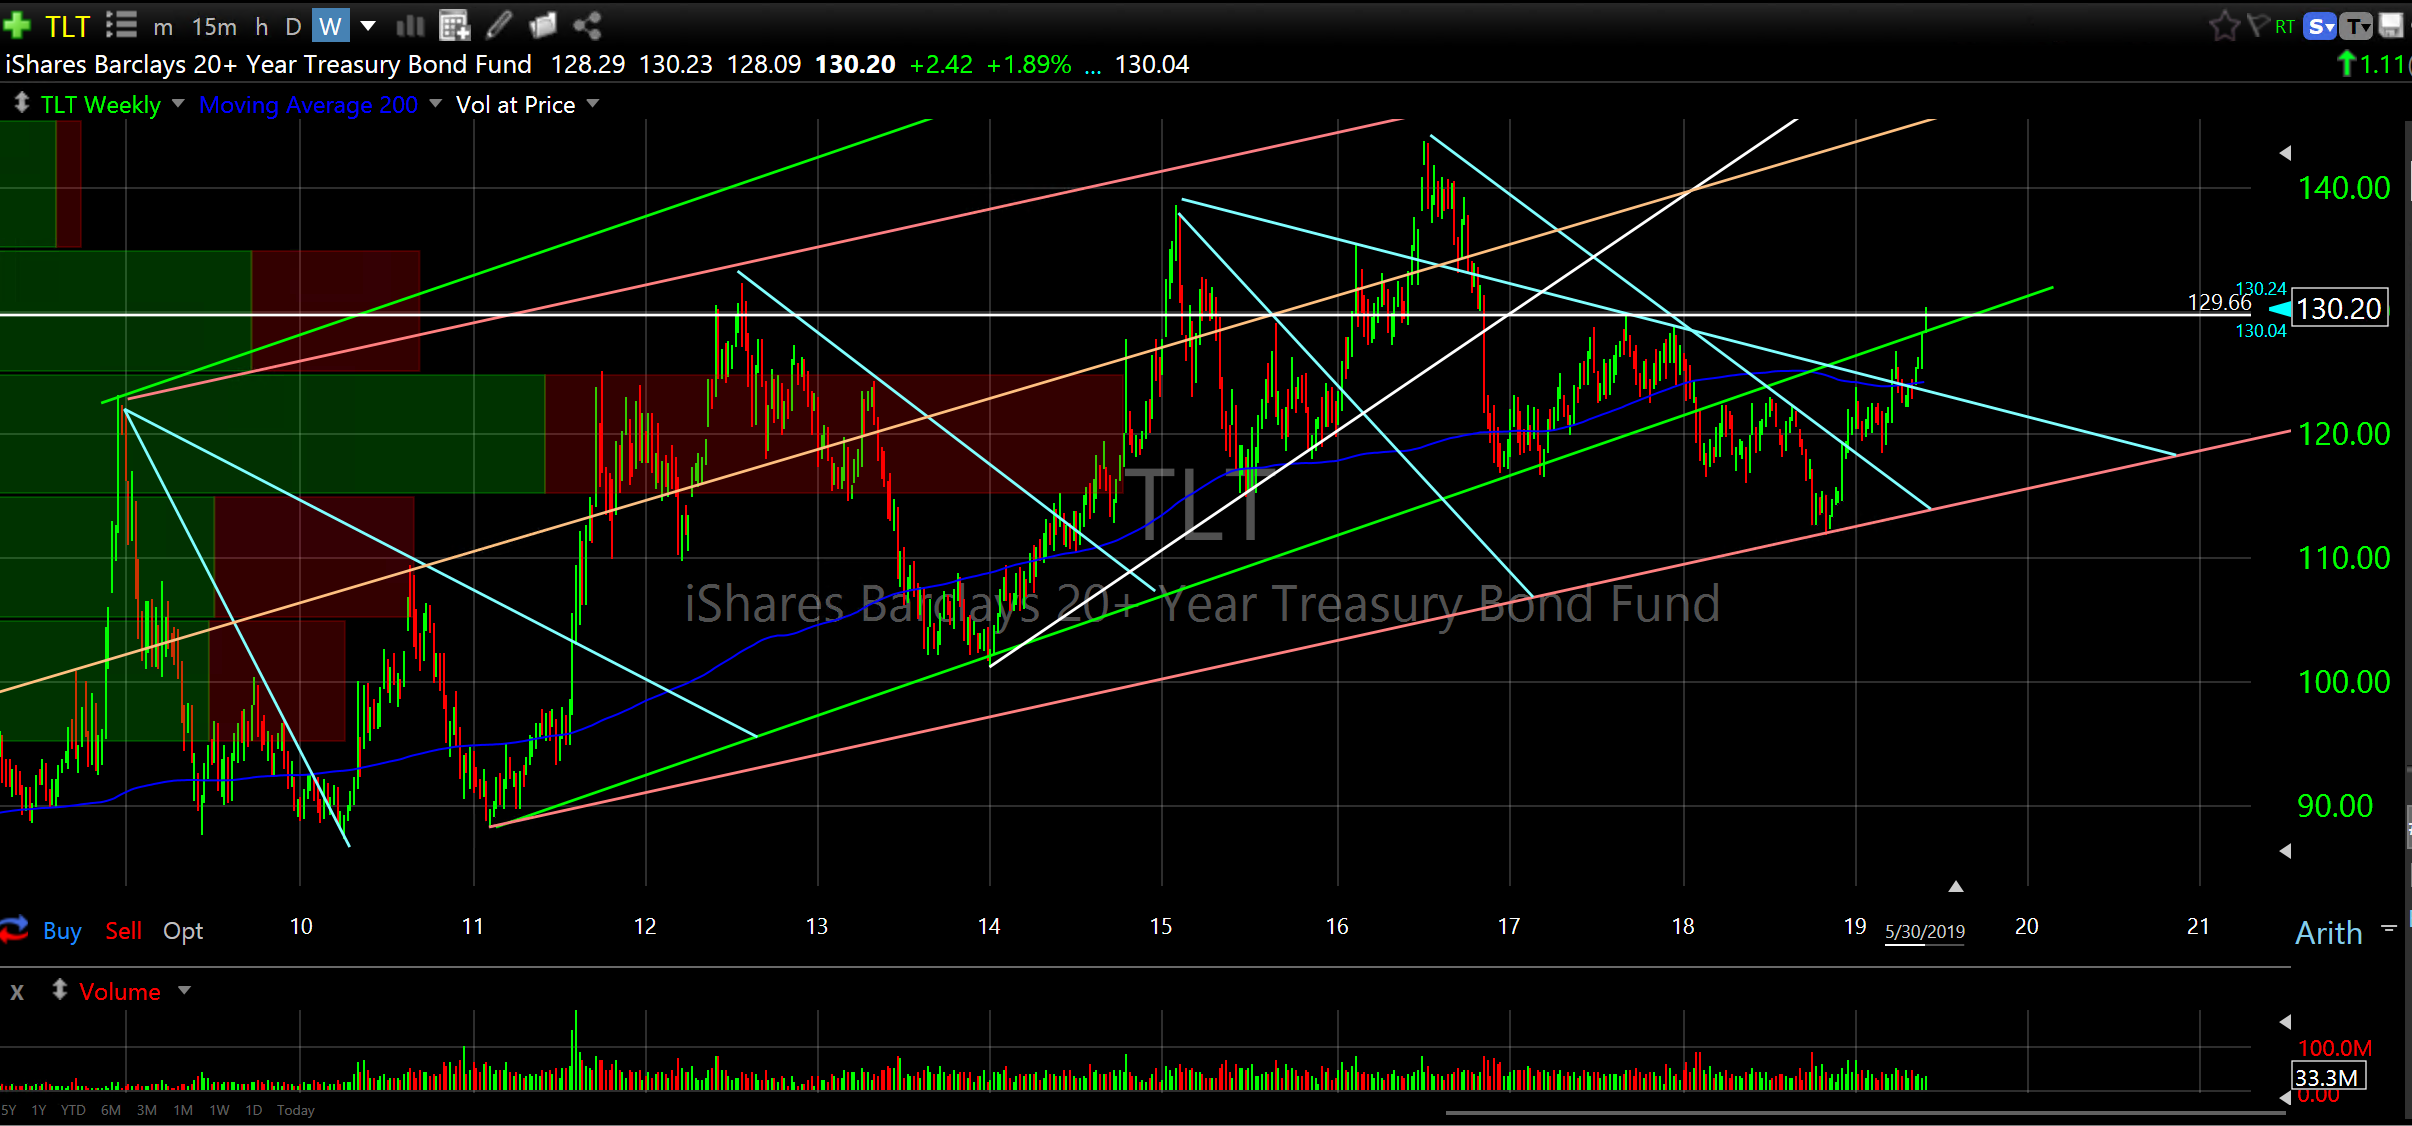Click the Buy button
This screenshot has height=1126, width=2412.
click(62, 931)
